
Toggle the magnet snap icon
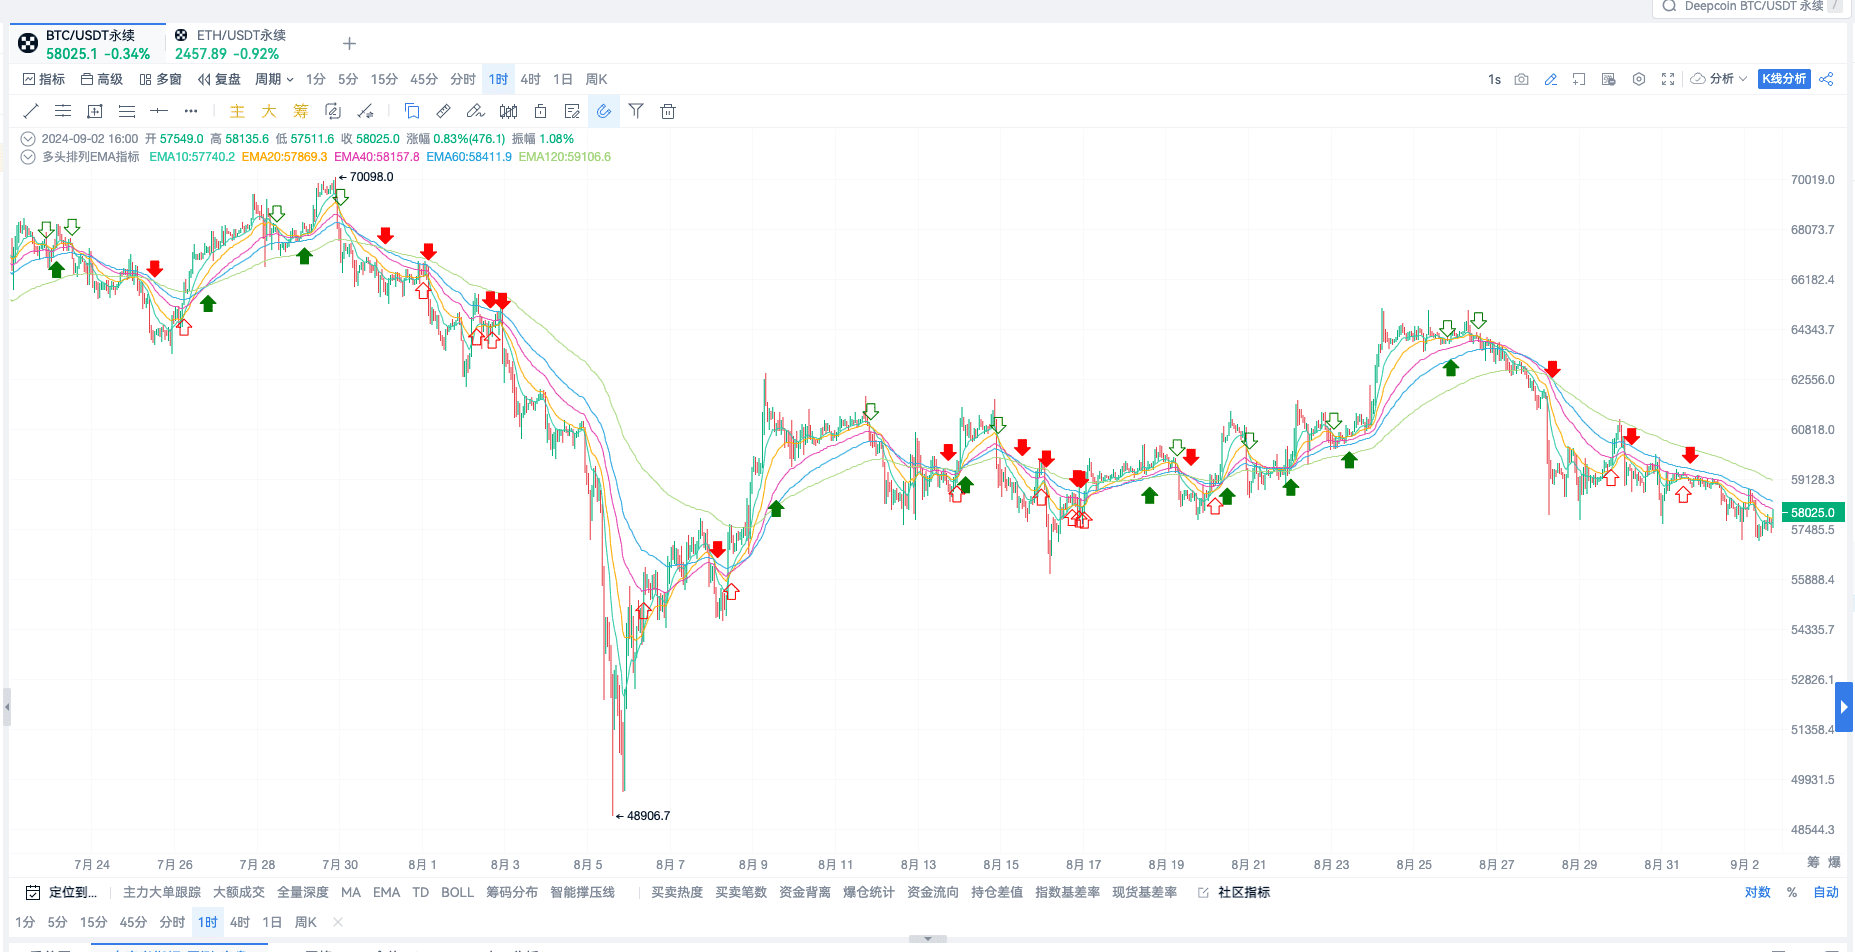click(x=604, y=111)
